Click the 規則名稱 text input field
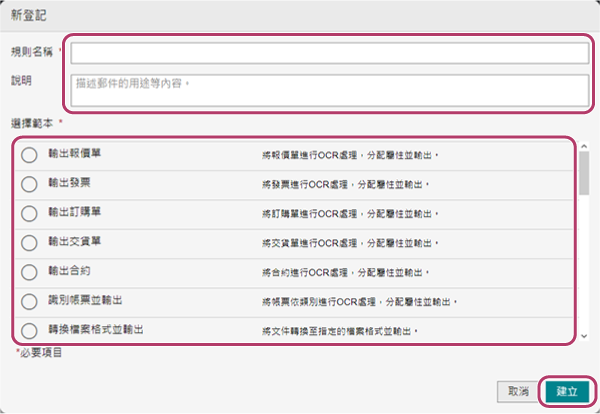This screenshot has height=414, width=600. [x=329, y=53]
